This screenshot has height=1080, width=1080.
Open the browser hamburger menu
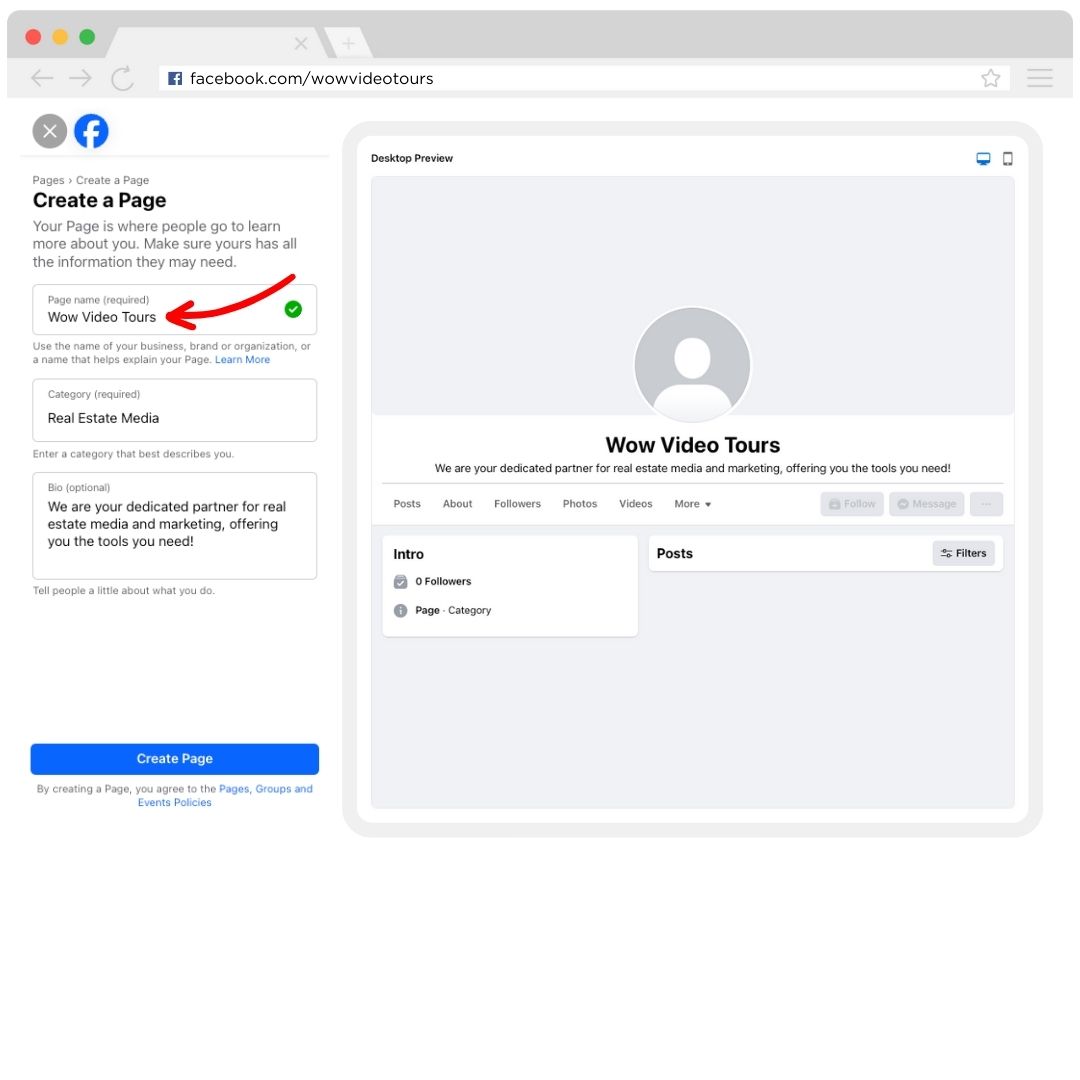(x=1039, y=79)
